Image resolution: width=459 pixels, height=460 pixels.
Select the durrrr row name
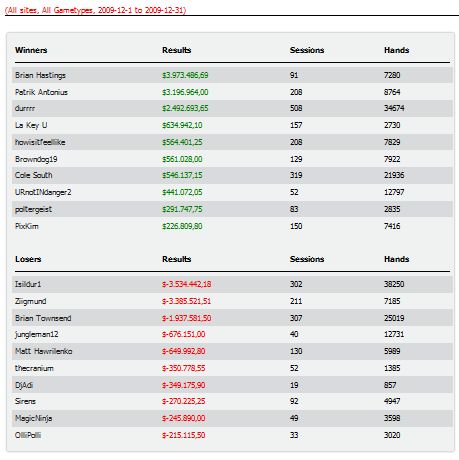tap(25, 109)
